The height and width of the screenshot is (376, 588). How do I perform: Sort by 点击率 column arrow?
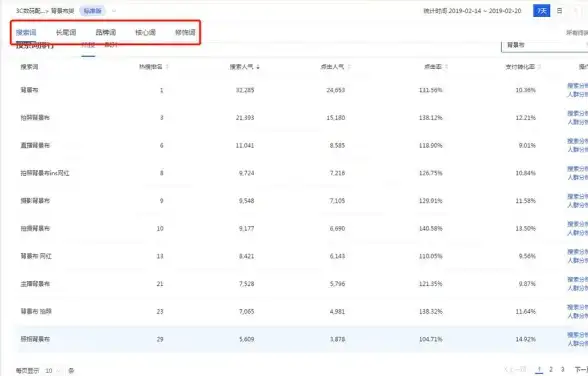tap(447, 67)
